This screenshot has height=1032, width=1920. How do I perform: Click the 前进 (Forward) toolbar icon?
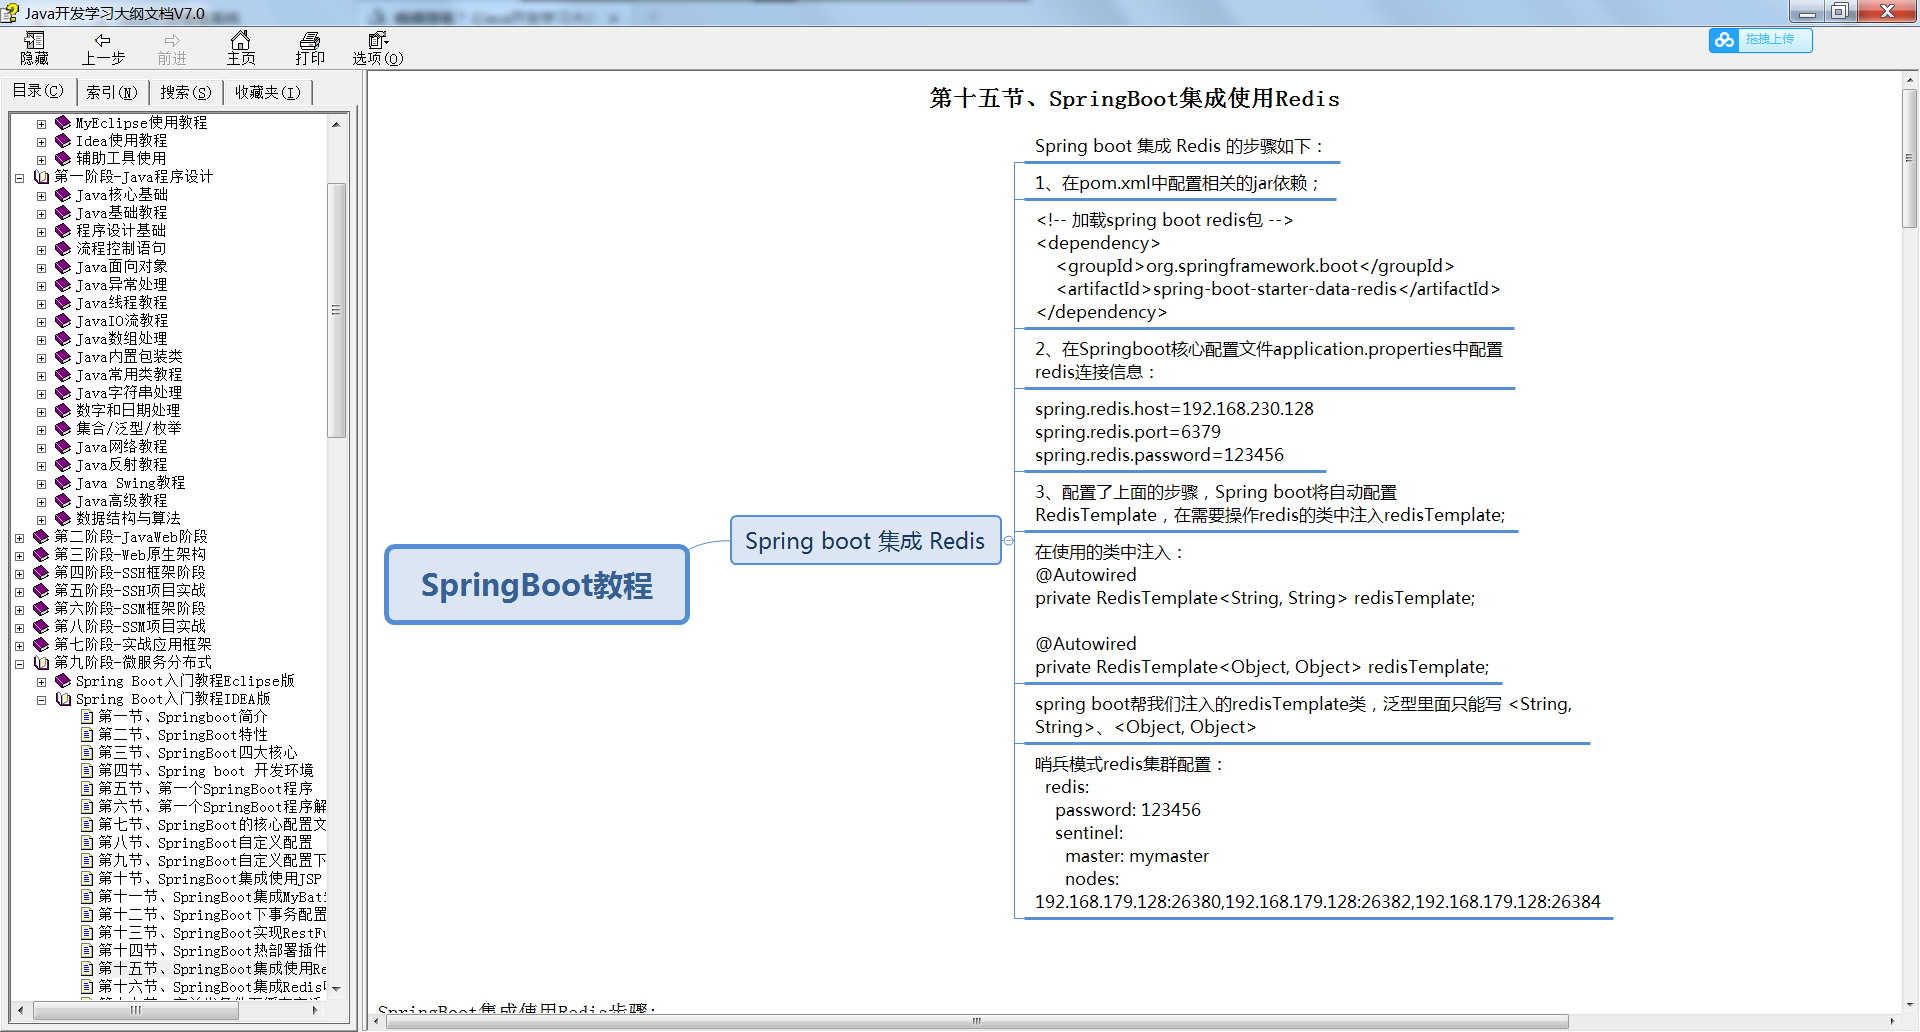point(172,48)
